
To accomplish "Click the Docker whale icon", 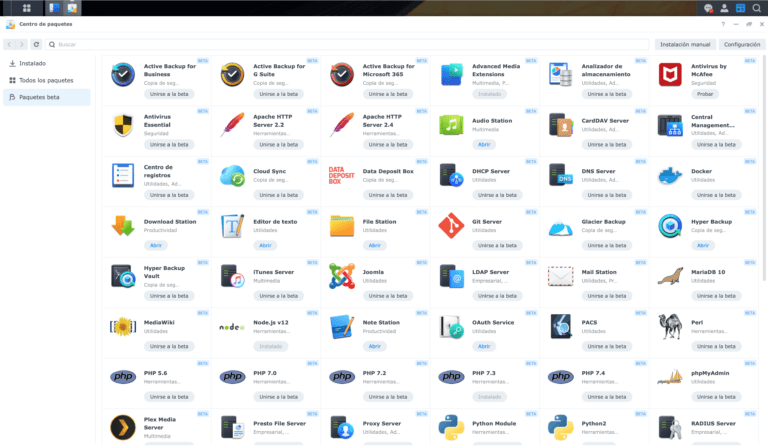I will (670, 176).
